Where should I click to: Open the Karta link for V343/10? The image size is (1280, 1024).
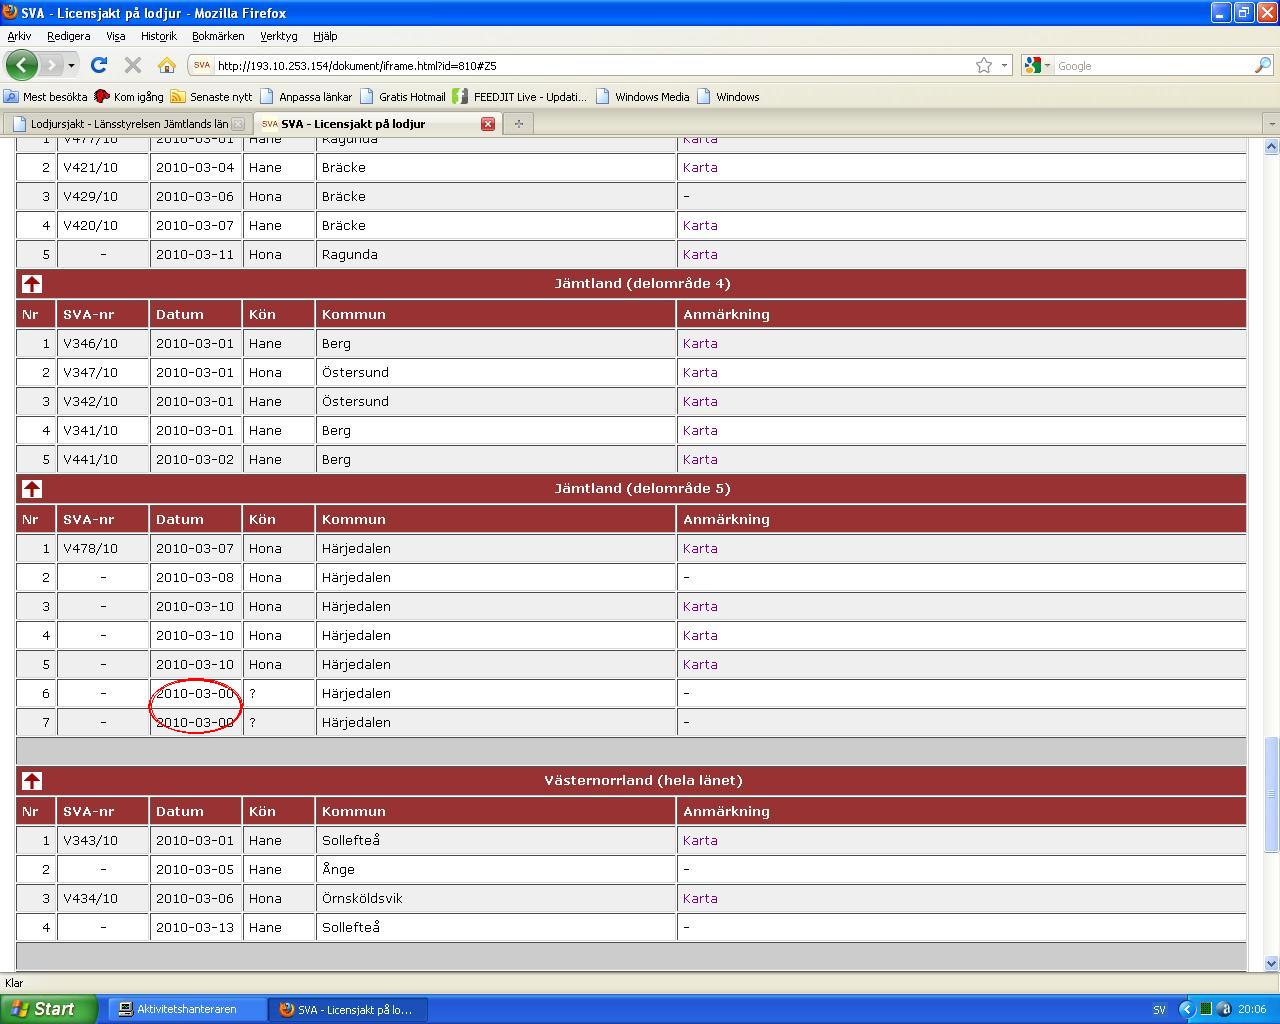(700, 841)
